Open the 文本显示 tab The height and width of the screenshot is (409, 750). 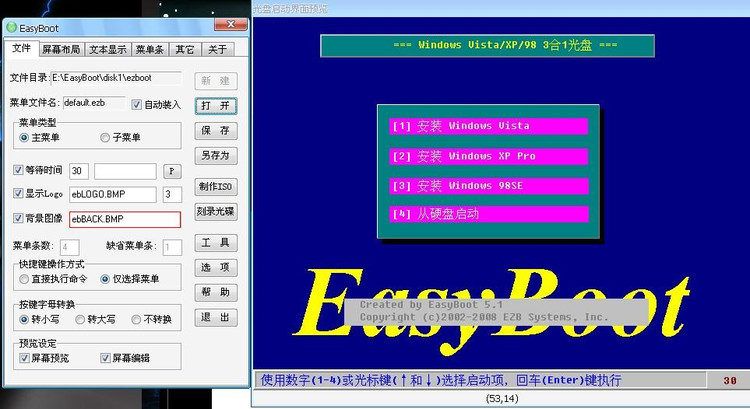(108, 49)
